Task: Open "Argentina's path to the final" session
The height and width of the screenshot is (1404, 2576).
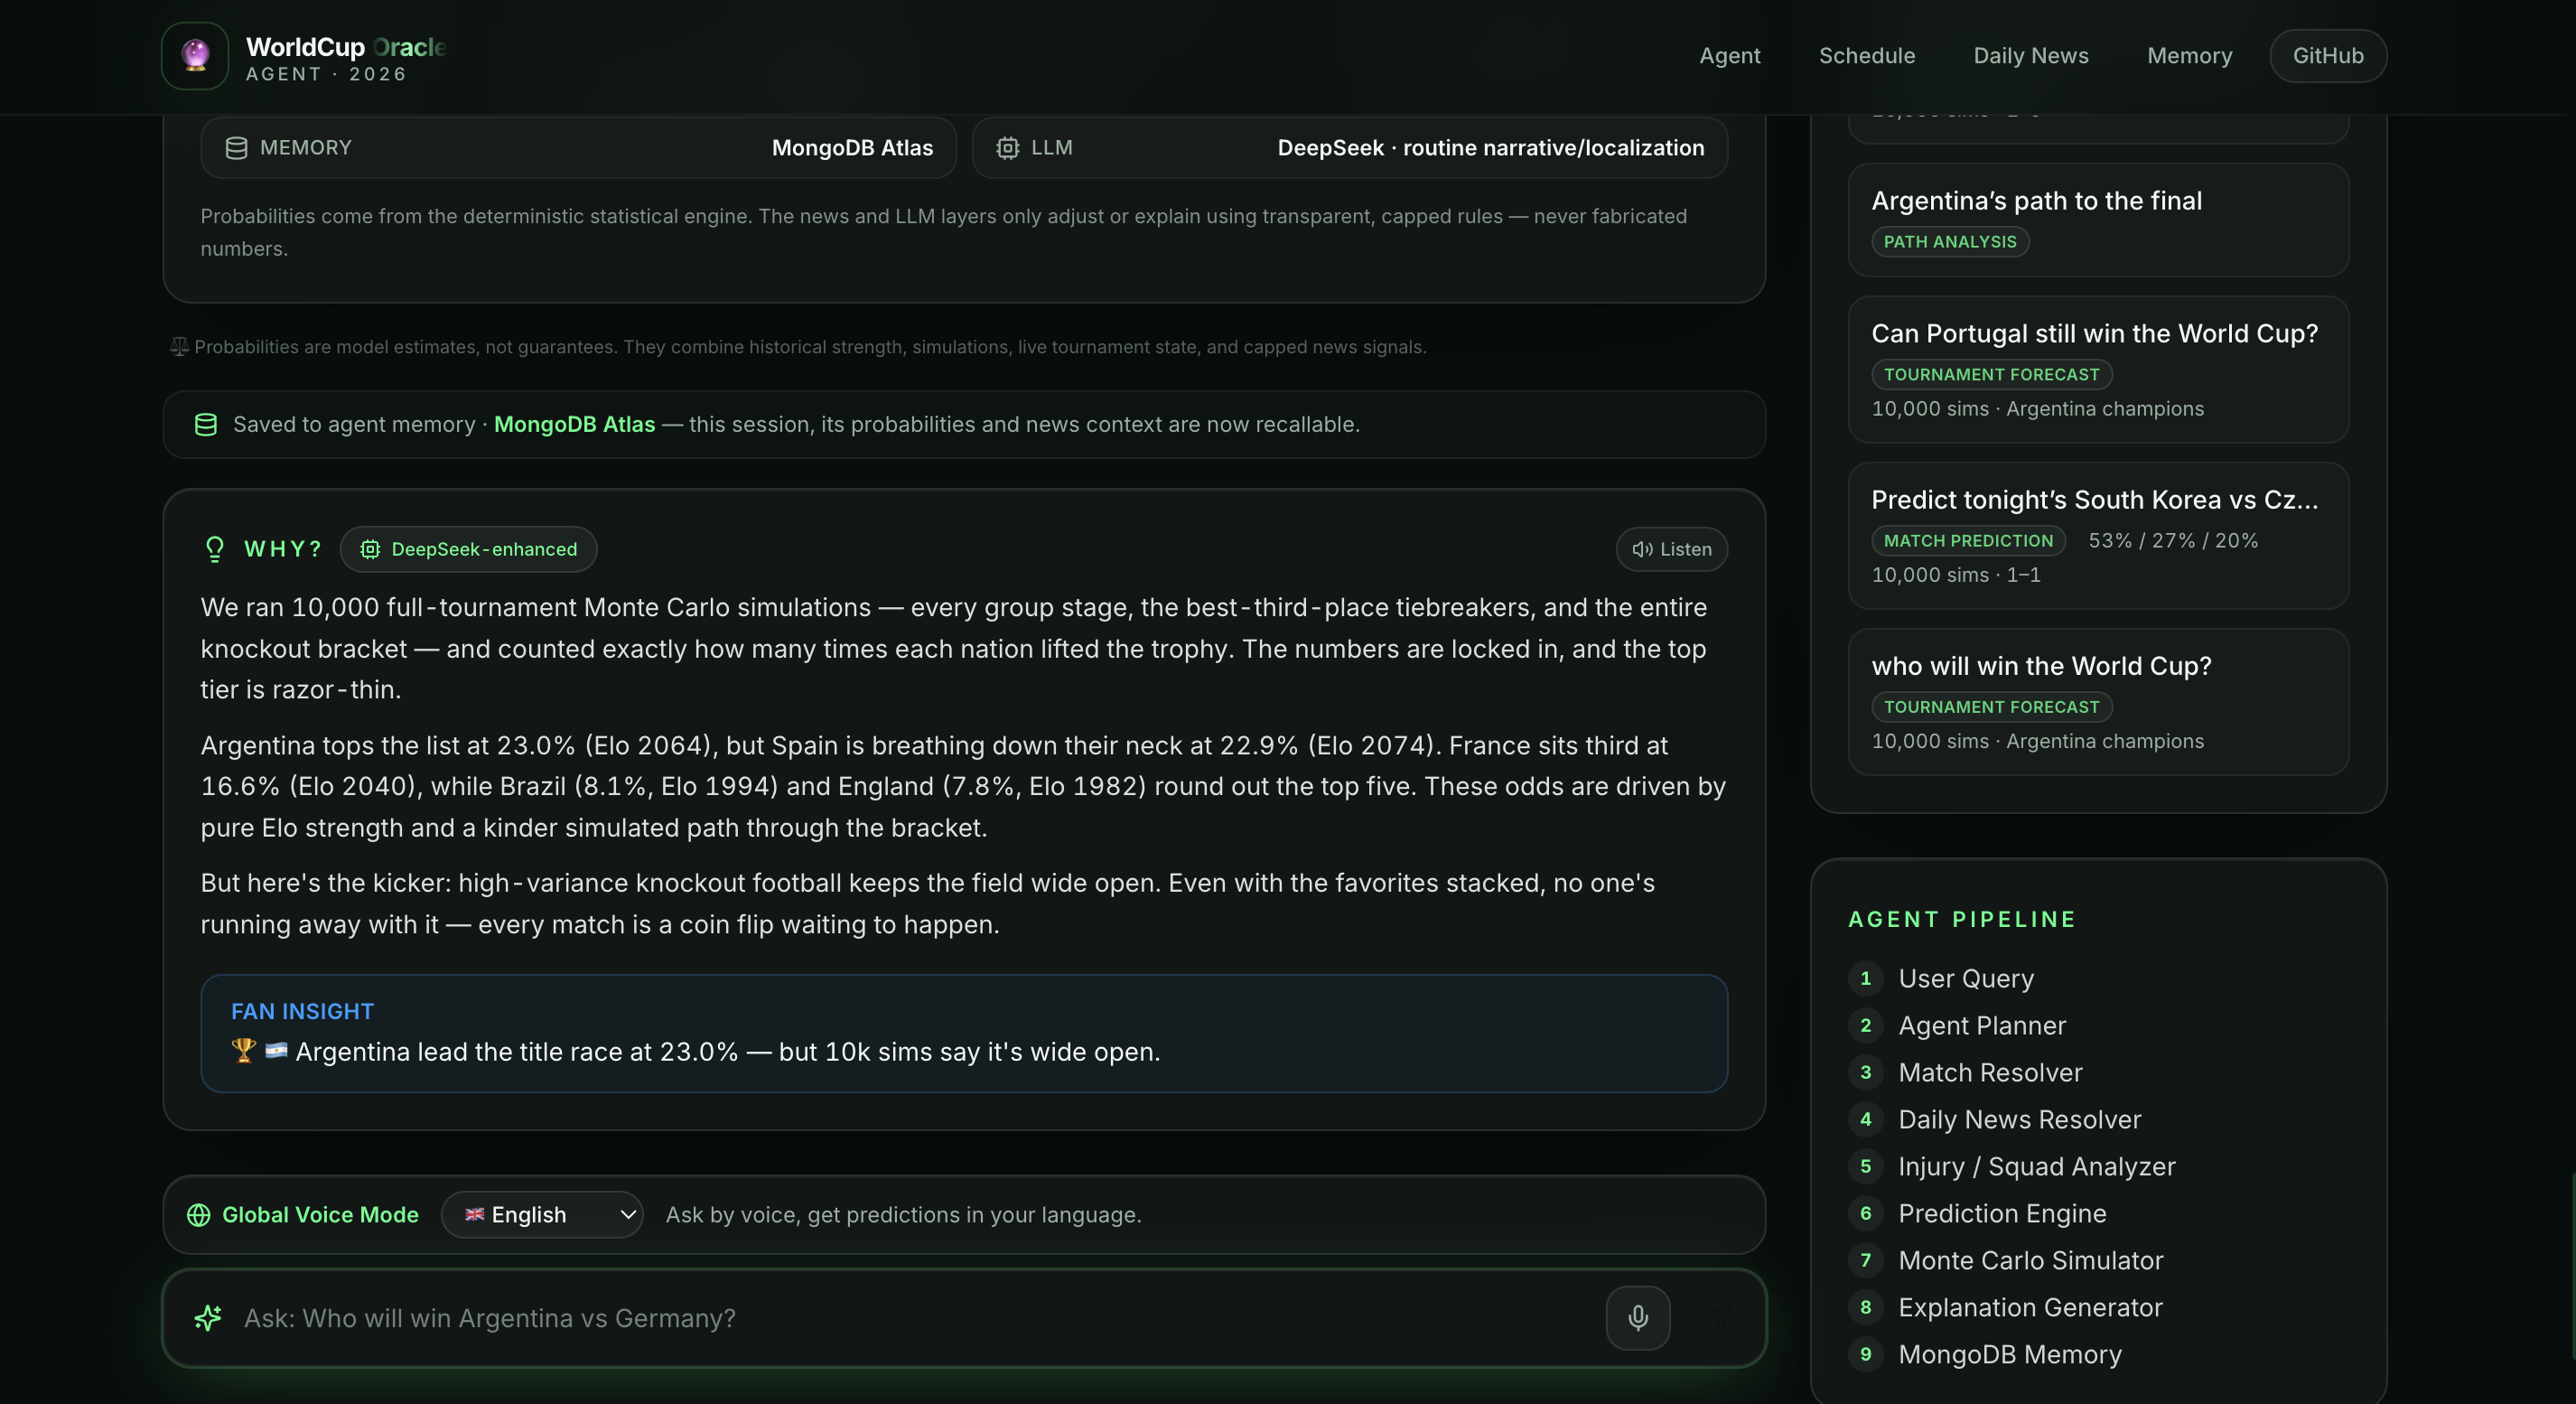Action: [x=2098, y=220]
